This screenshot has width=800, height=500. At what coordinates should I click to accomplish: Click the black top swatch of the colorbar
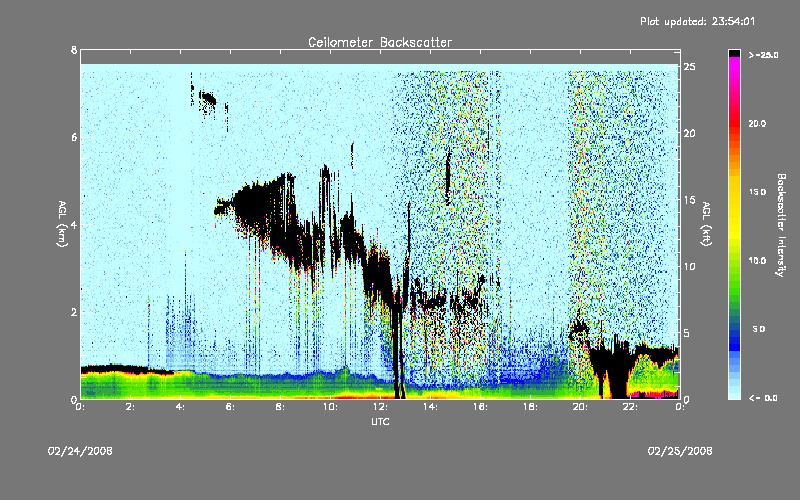click(x=734, y=53)
